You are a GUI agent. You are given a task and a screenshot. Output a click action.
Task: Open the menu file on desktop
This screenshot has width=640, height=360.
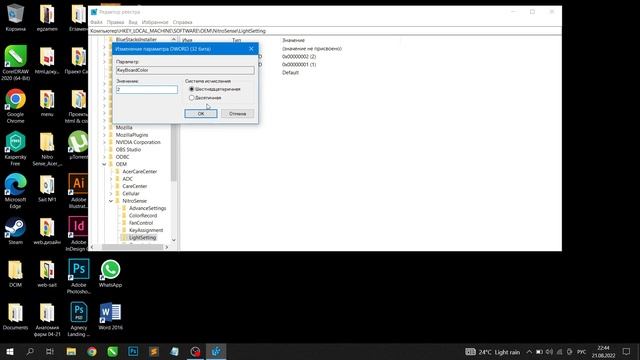47,102
